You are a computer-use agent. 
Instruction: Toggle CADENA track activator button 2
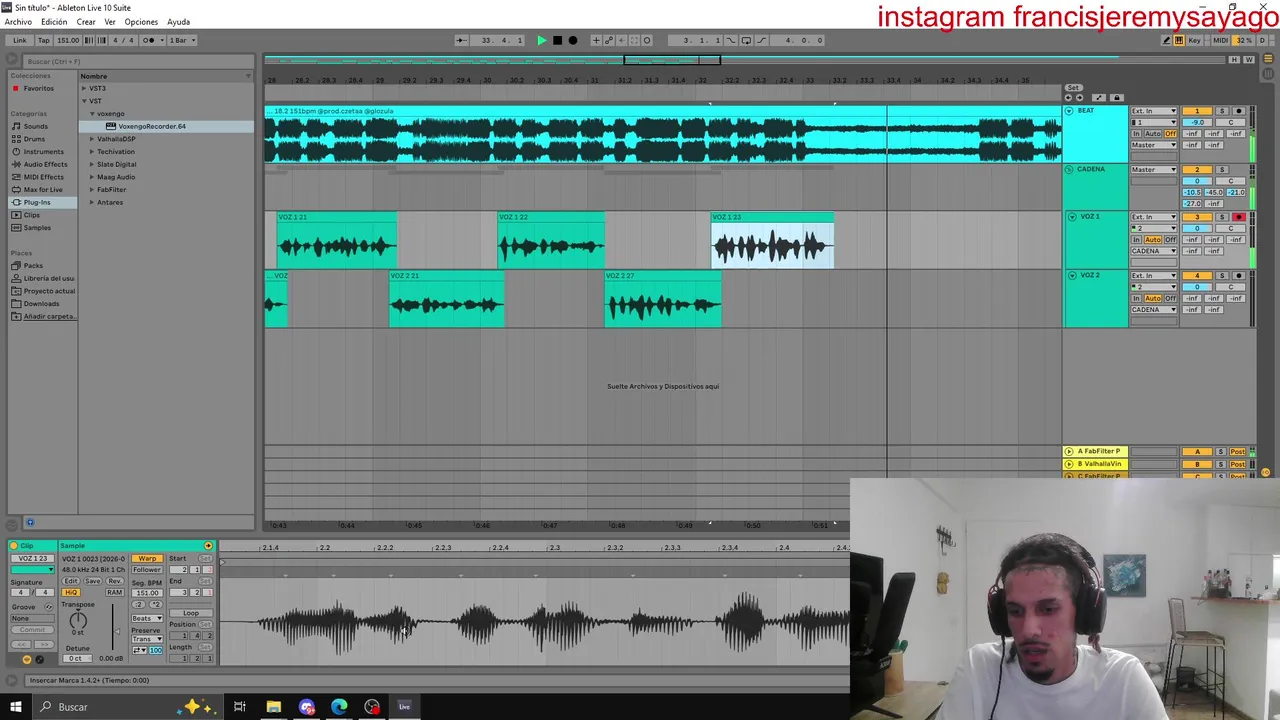(x=1197, y=170)
